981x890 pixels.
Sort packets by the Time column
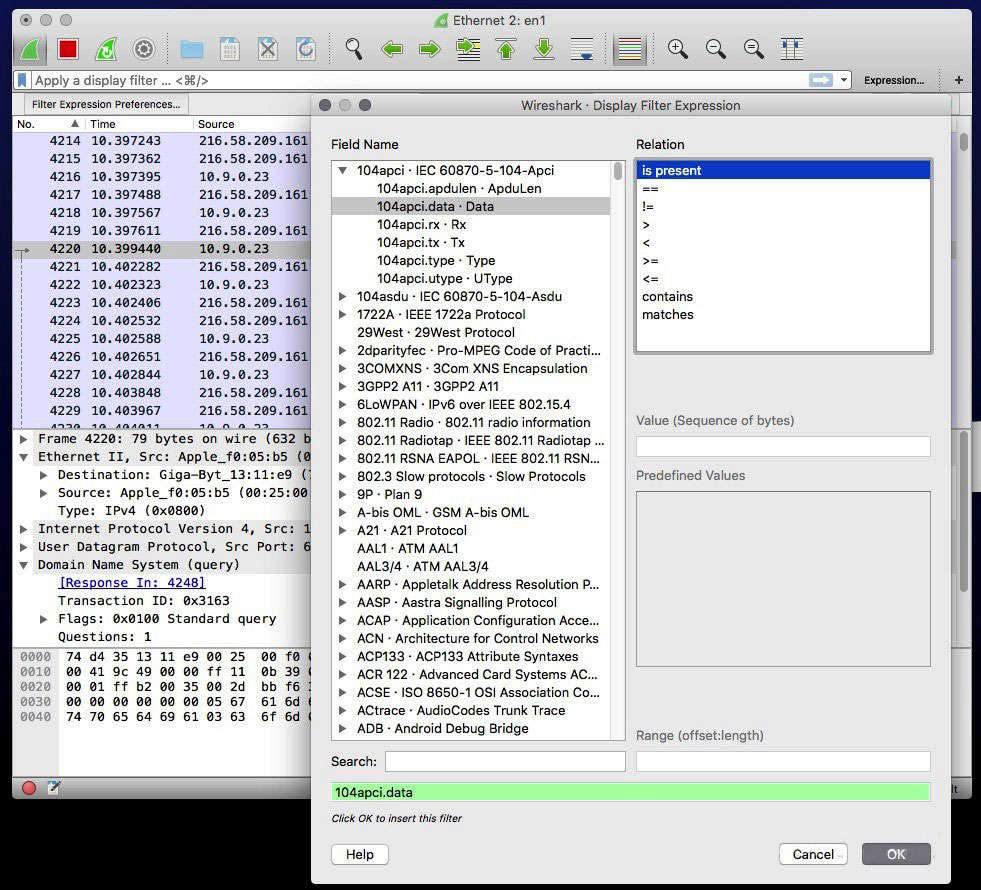tap(138, 124)
